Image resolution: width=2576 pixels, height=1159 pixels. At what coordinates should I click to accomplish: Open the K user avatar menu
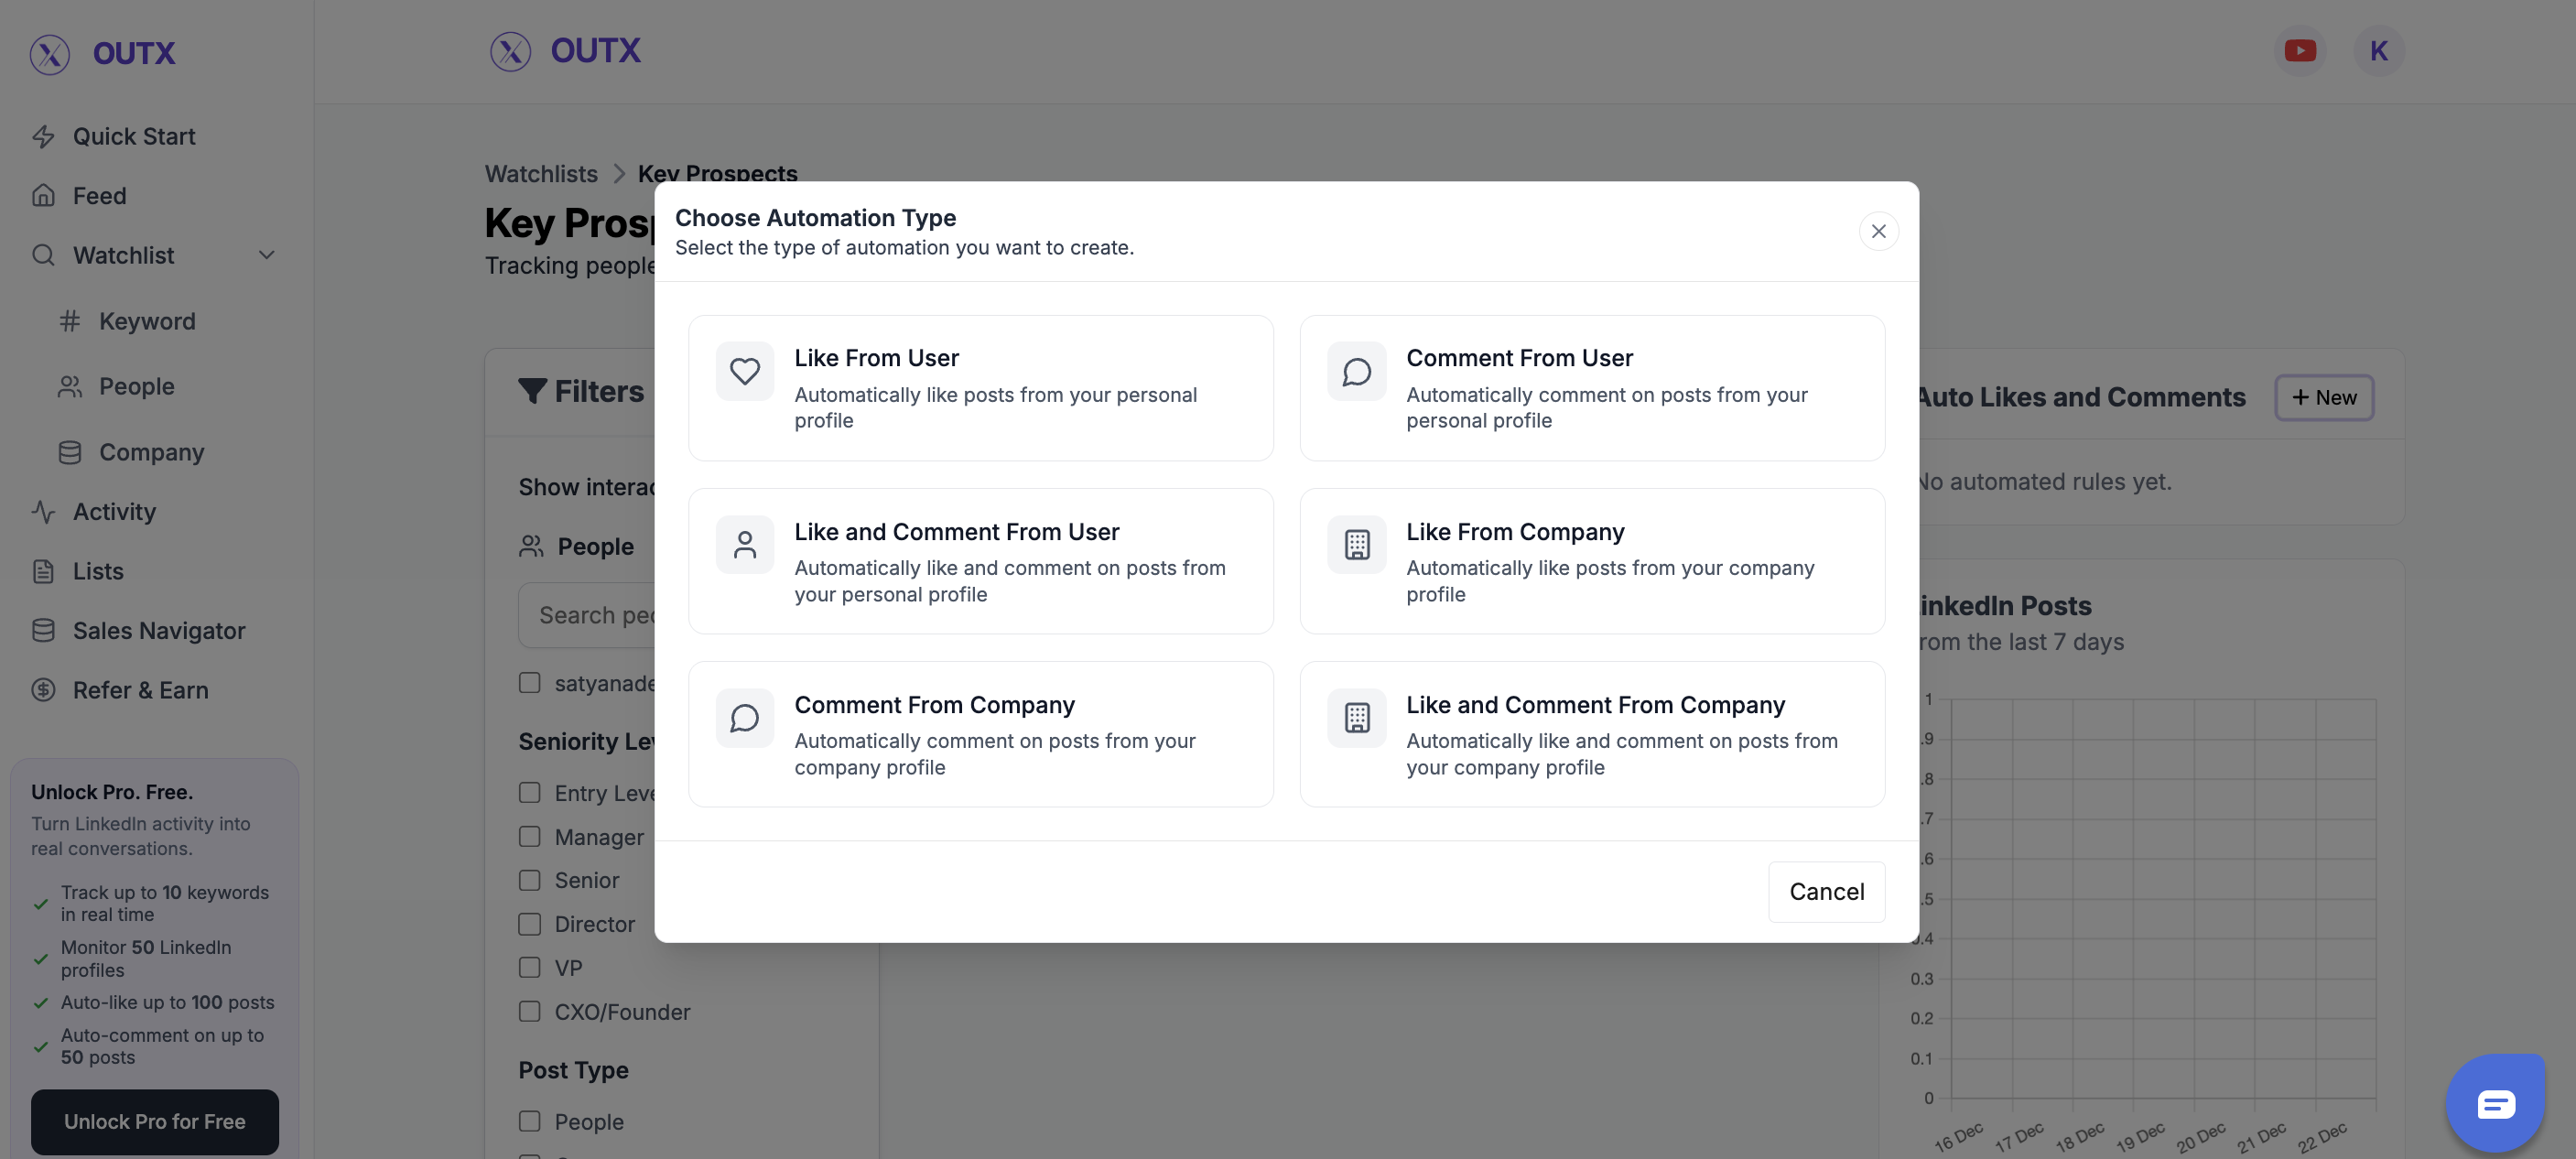click(2378, 50)
